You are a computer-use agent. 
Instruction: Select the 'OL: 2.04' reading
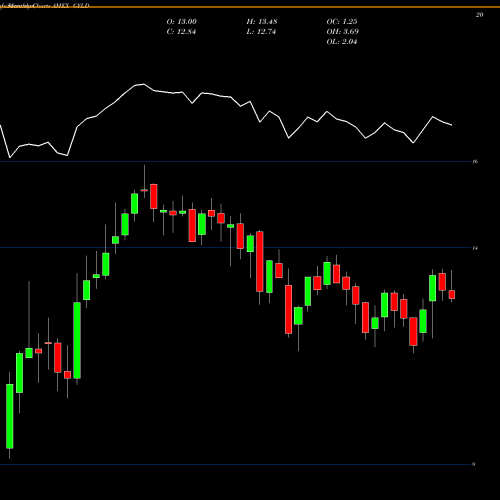342,42
